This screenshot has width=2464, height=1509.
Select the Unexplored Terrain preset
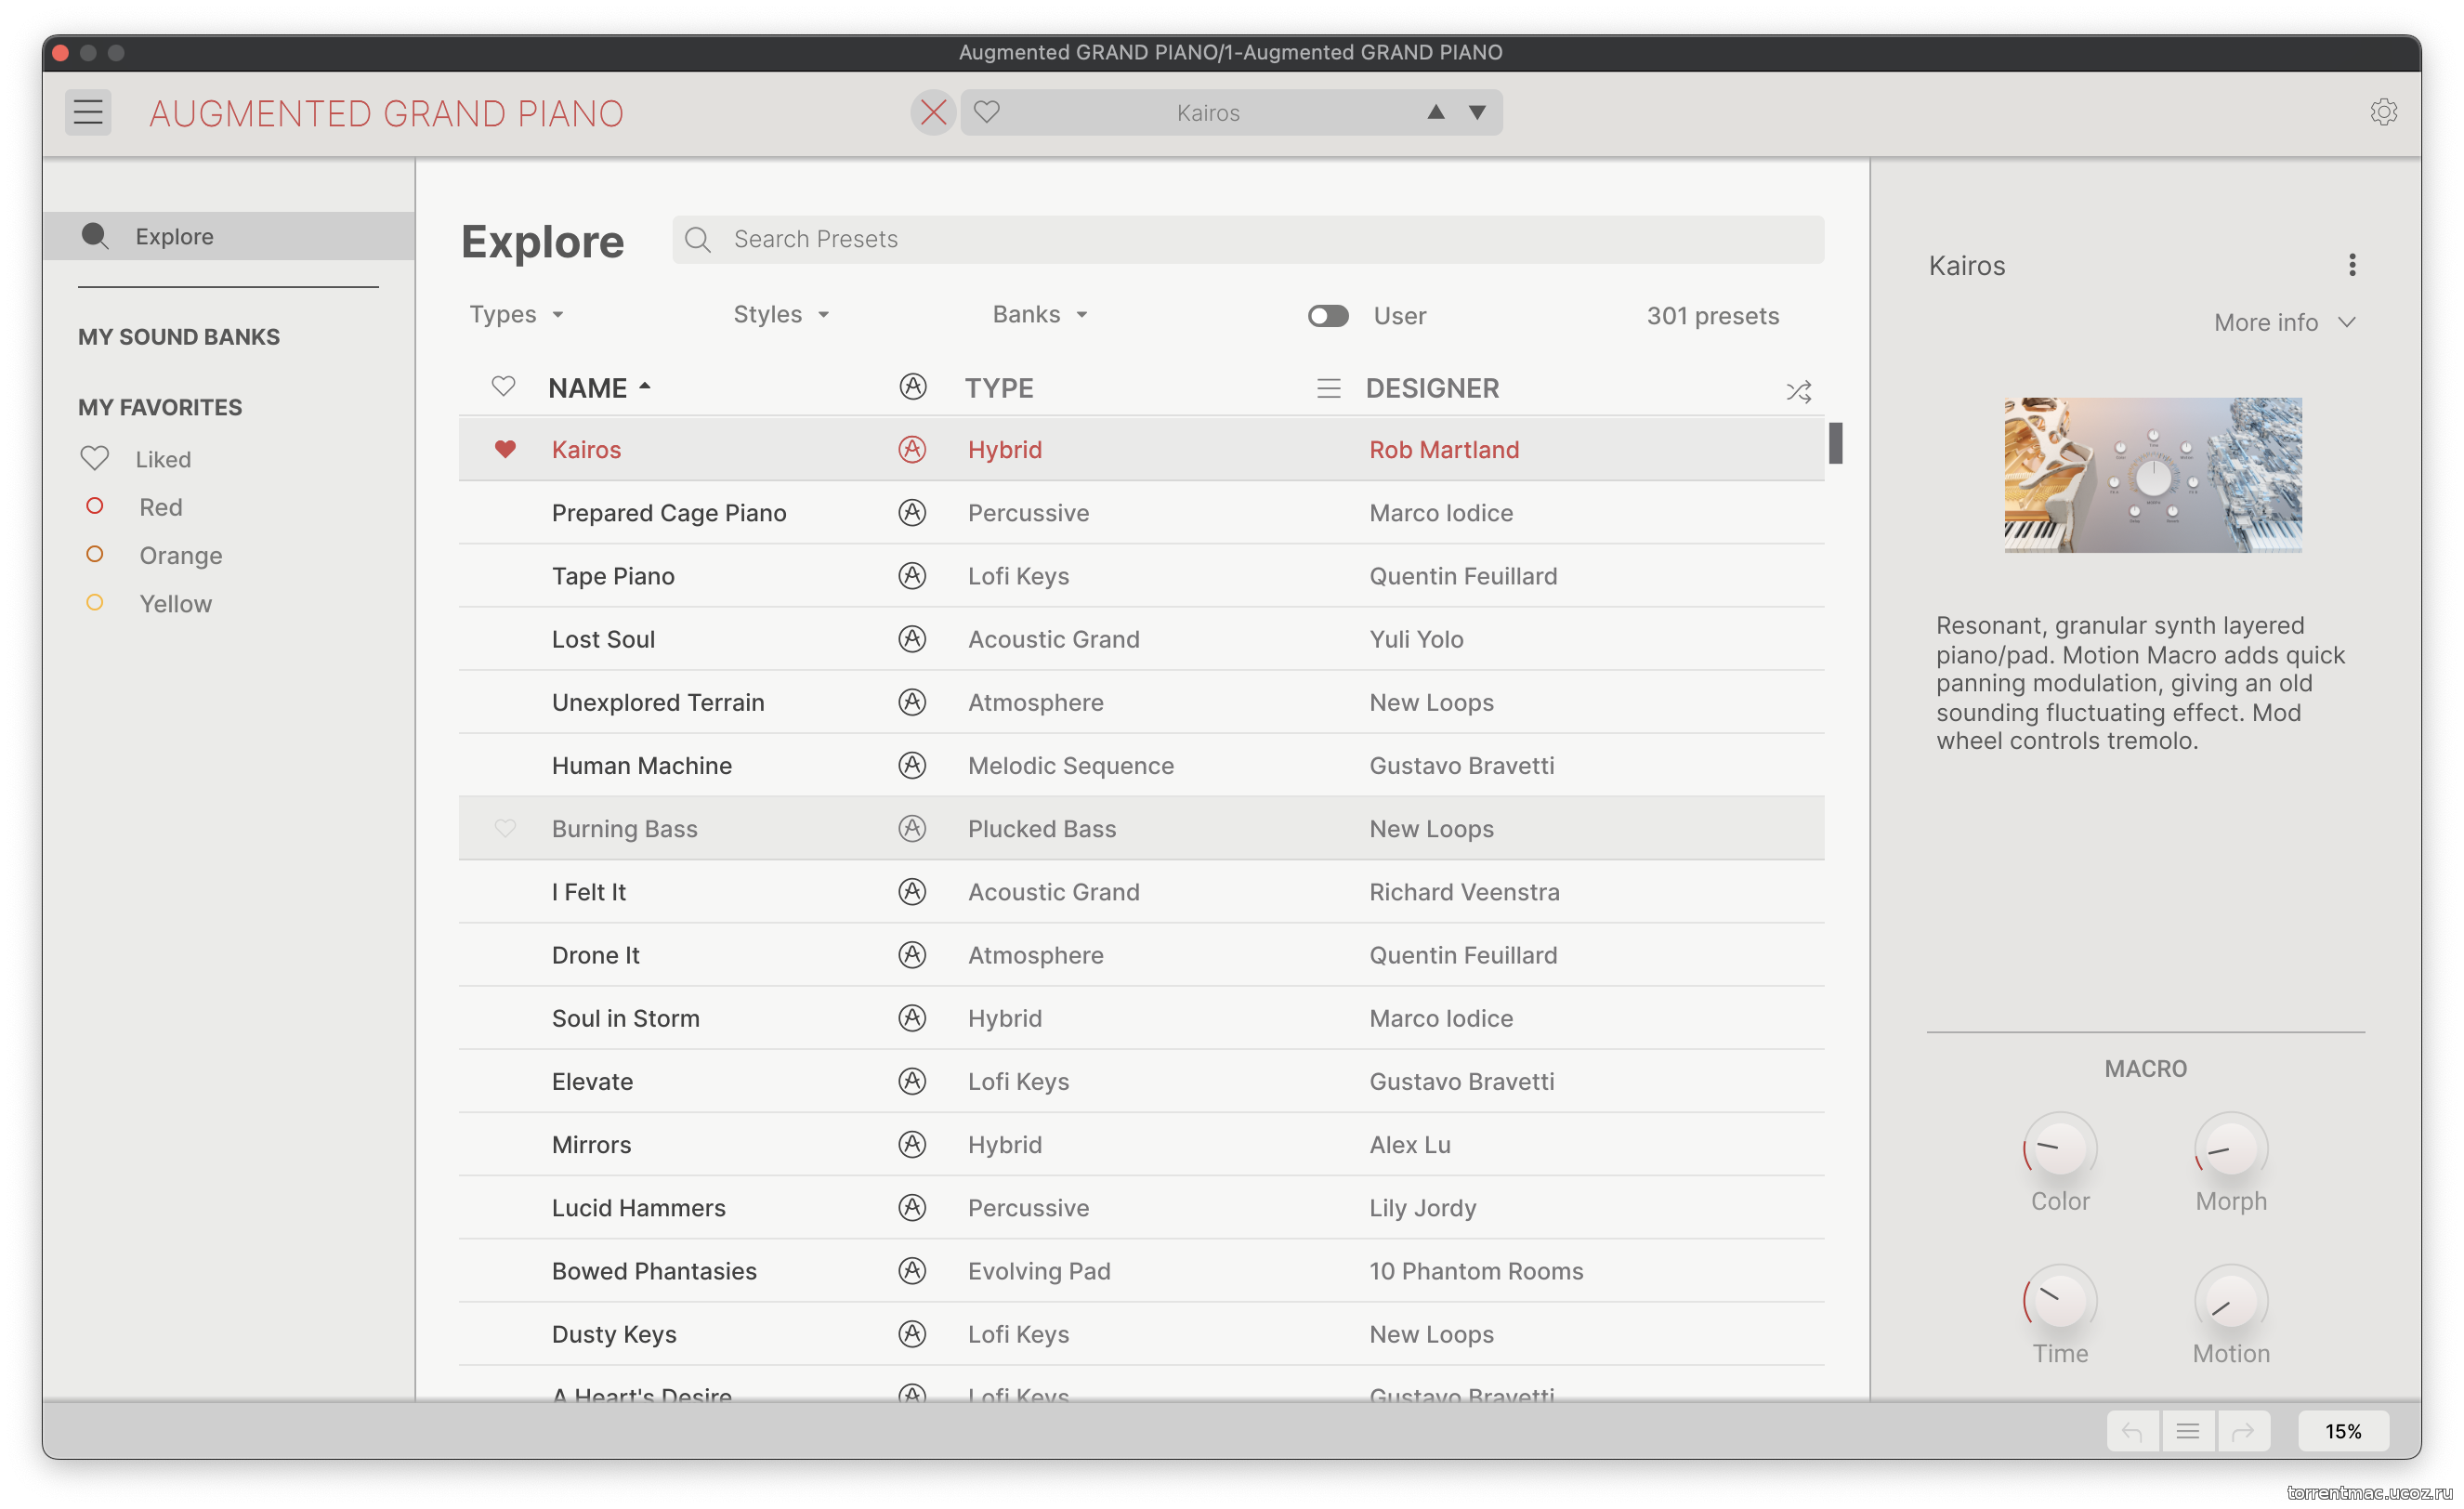1141,701
